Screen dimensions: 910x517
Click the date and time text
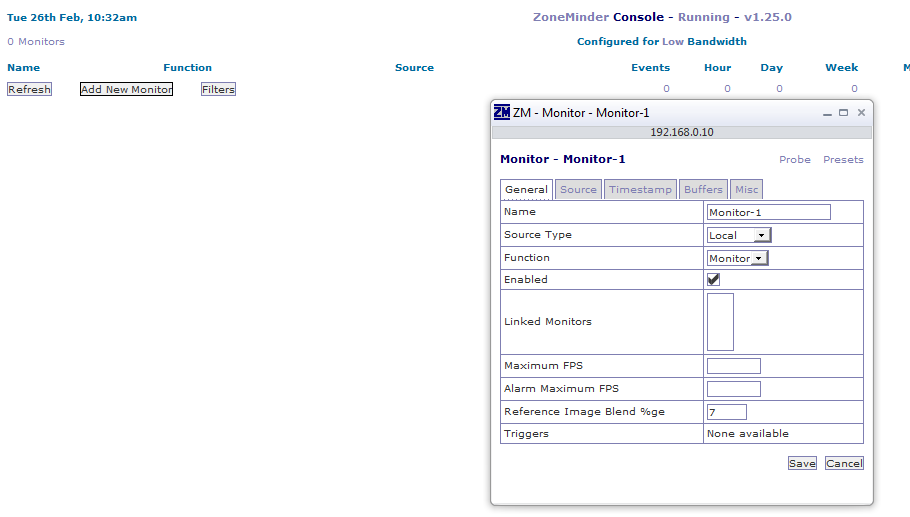coord(72,17)
